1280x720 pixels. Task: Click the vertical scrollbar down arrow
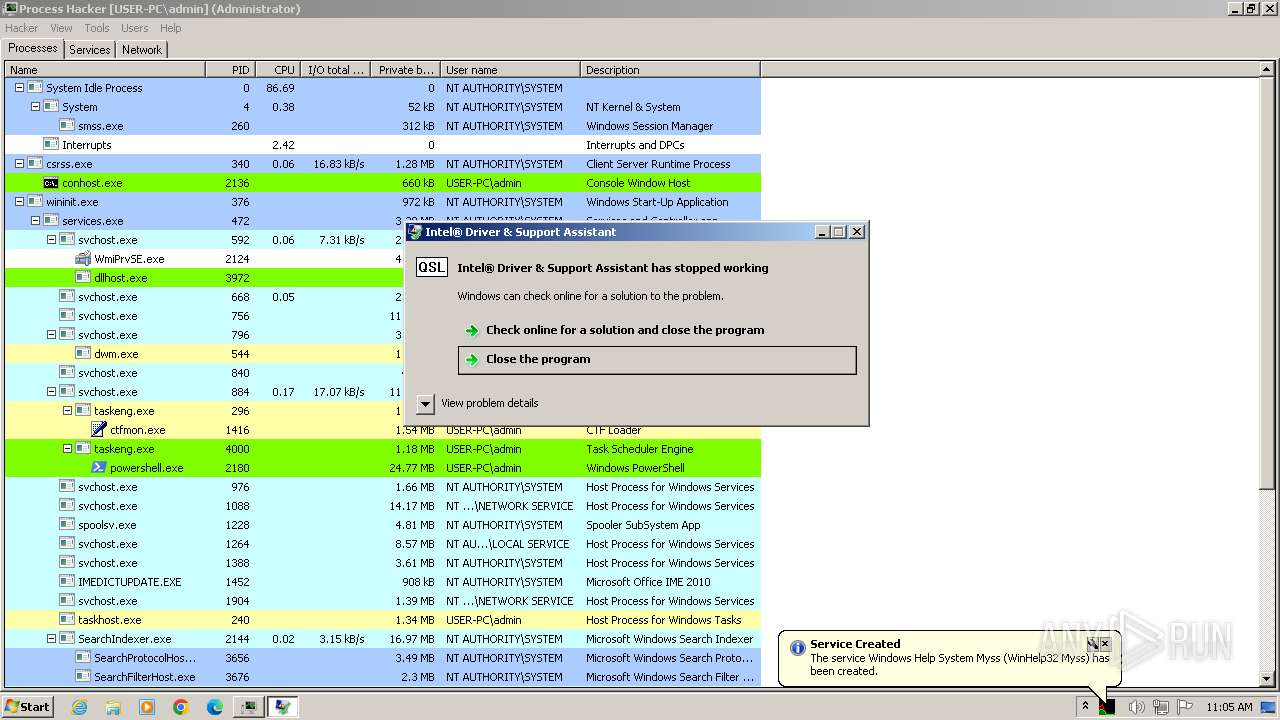[1267, 679]
